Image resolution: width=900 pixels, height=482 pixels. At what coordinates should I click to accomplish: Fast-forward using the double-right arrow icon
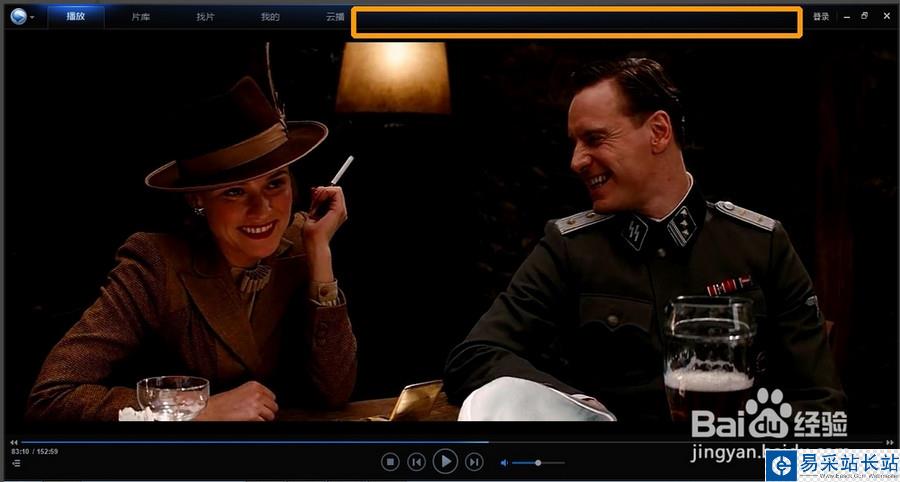pyautogui.click(x=890, y=442)
